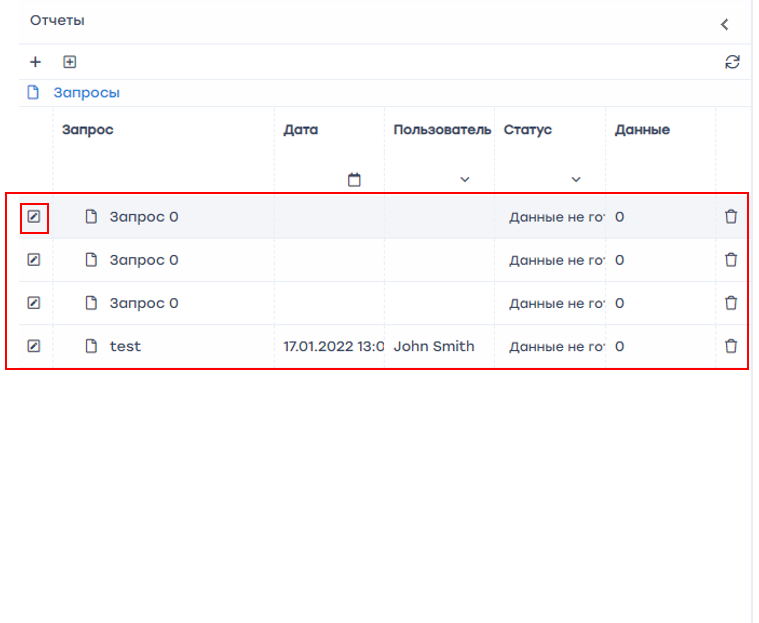Open the Дата calendar filter
The image size is (759, 623).
pos(354,180)
